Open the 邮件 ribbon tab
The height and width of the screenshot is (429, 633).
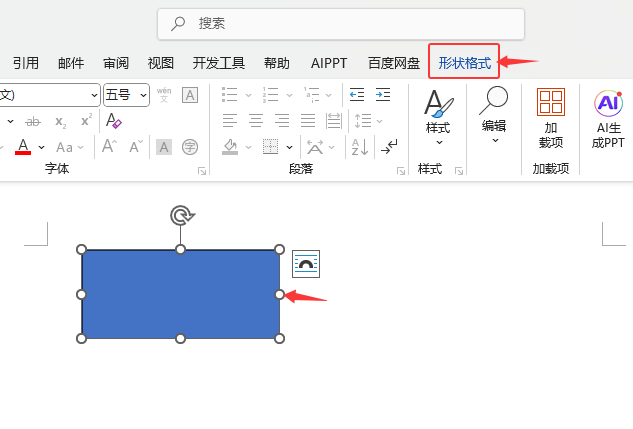71,63
